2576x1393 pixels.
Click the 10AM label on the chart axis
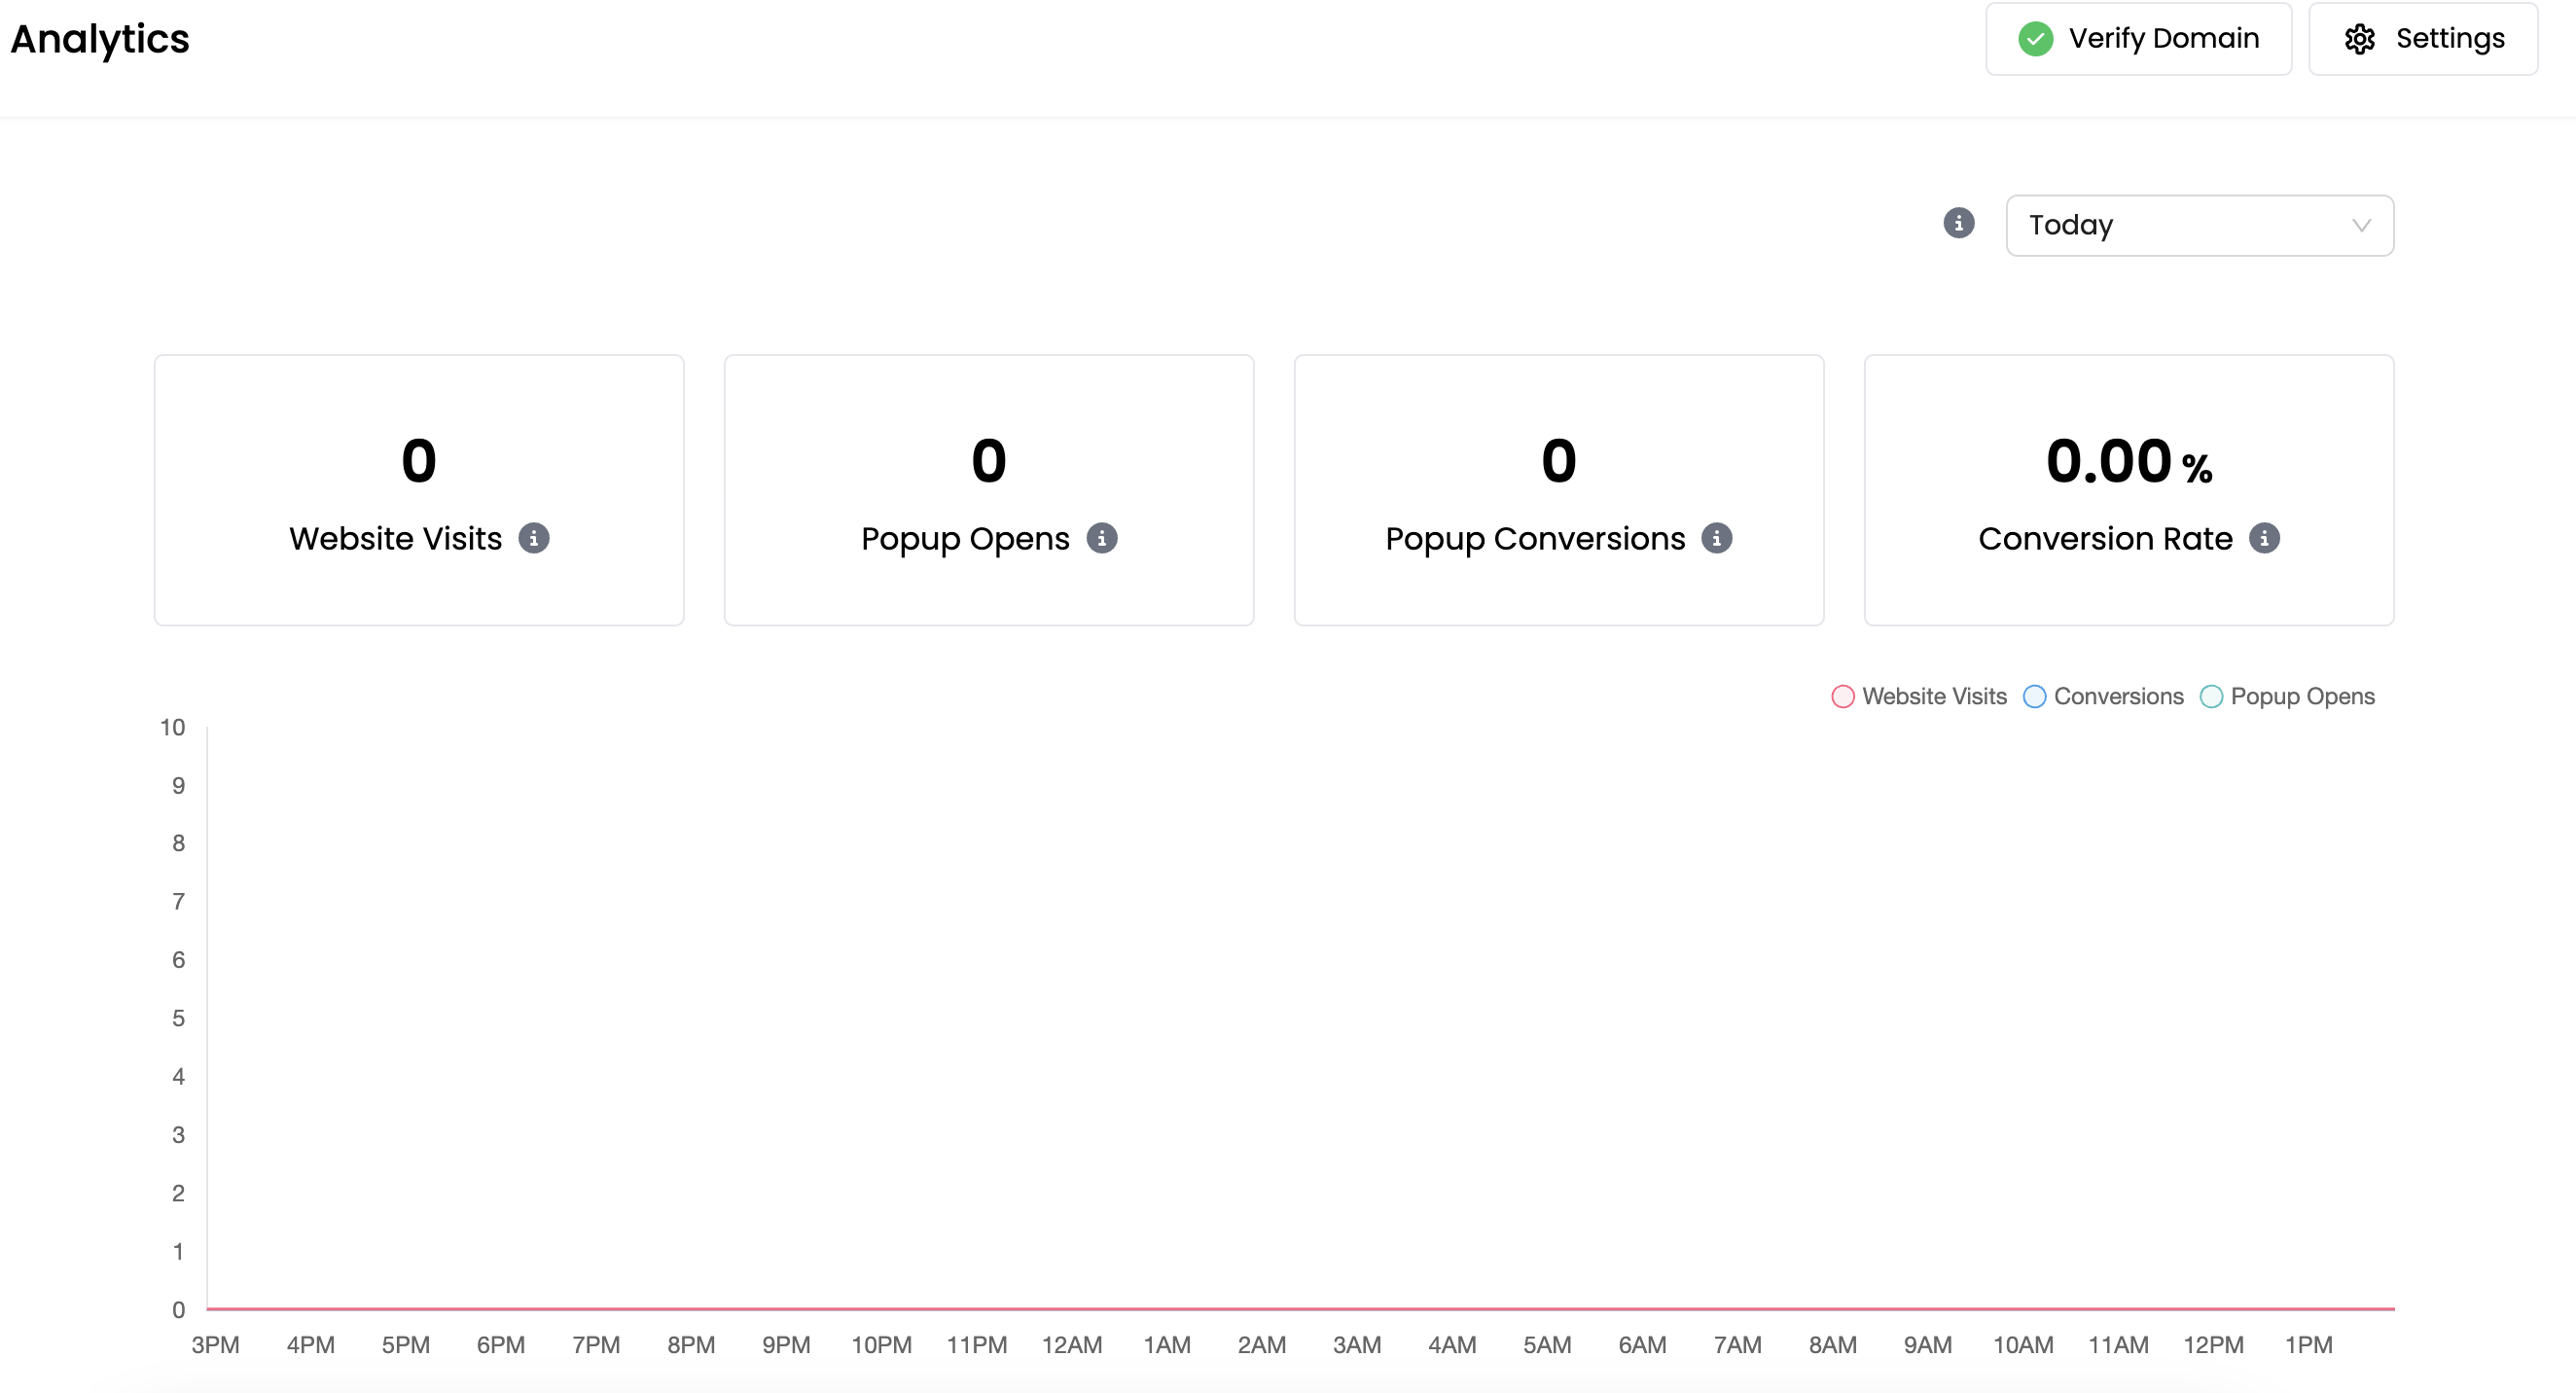[2023, 1345]
